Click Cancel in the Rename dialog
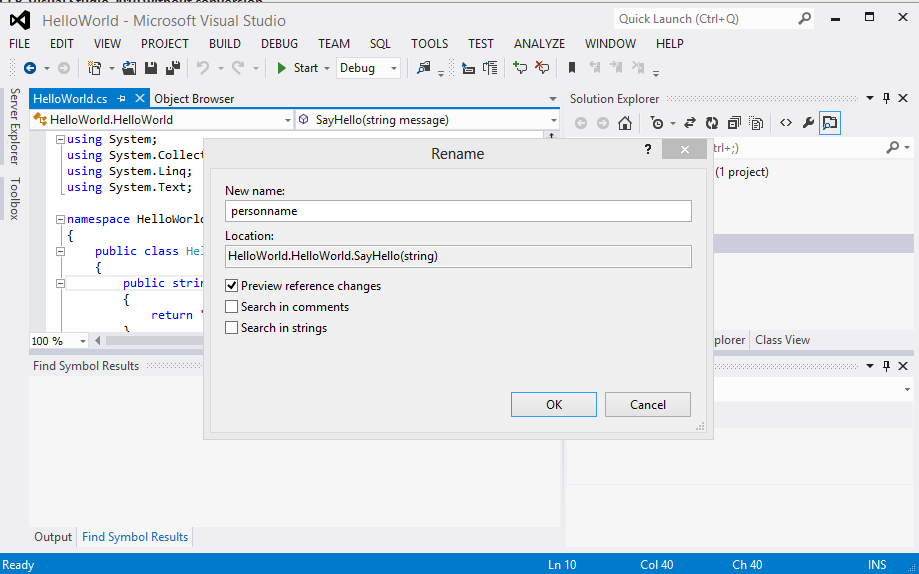Viewport: 919px width, 574px height. point(648,405)
